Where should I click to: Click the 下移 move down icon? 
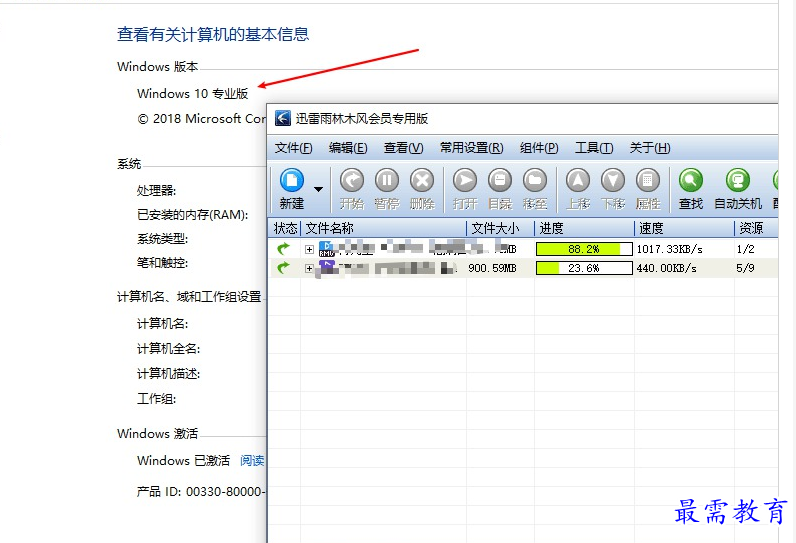[x=613, y=180]
